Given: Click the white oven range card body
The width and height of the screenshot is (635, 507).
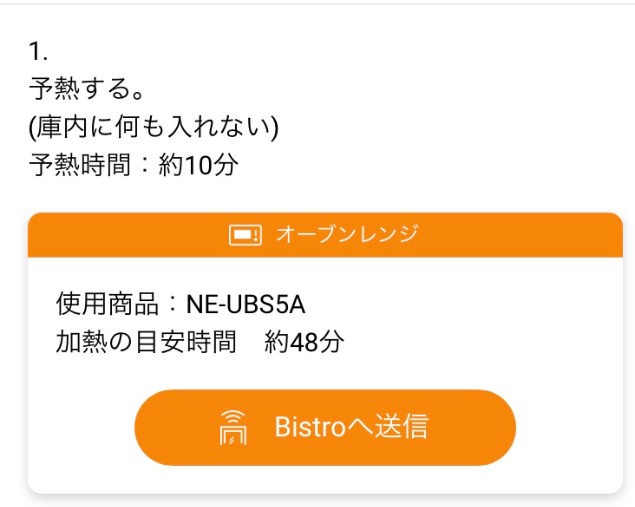Looking at the screenshot, I should click(x=325, y=375).
